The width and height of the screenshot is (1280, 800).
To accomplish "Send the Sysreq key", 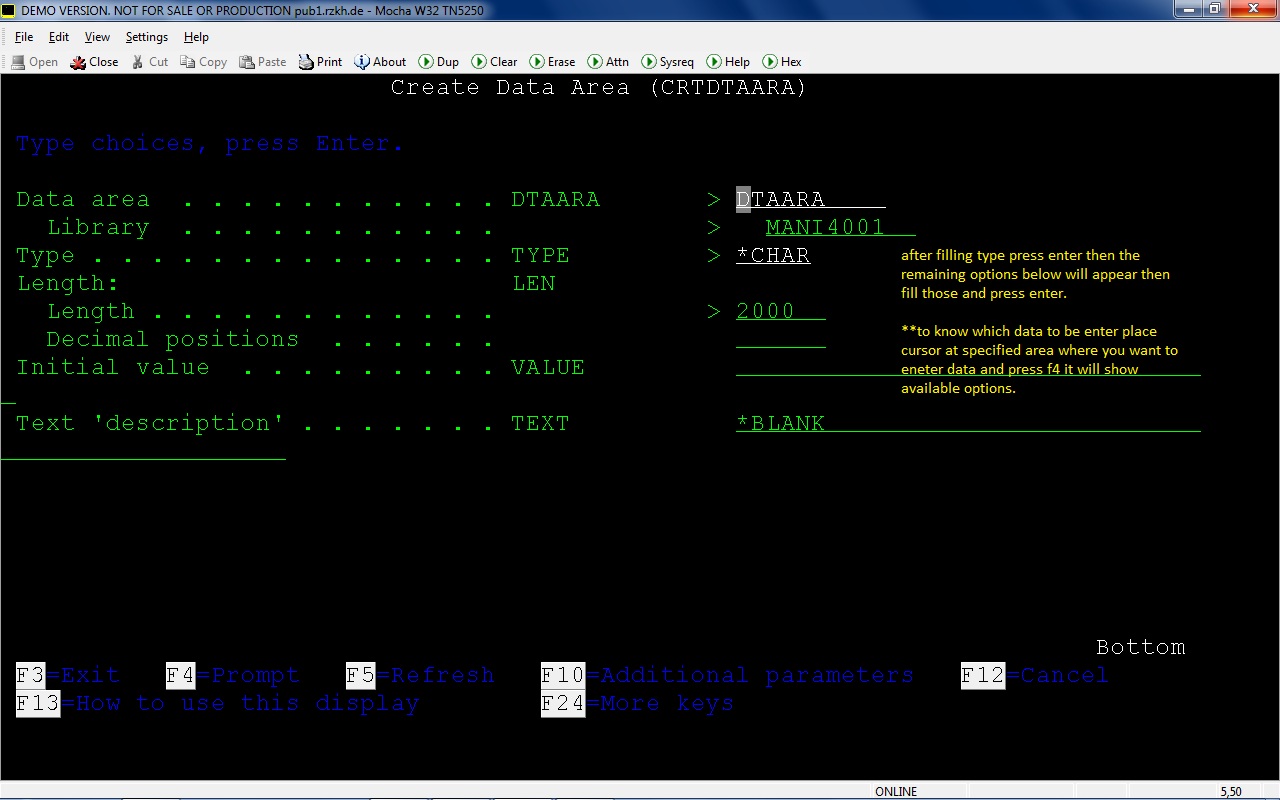I will pos(667,61).
